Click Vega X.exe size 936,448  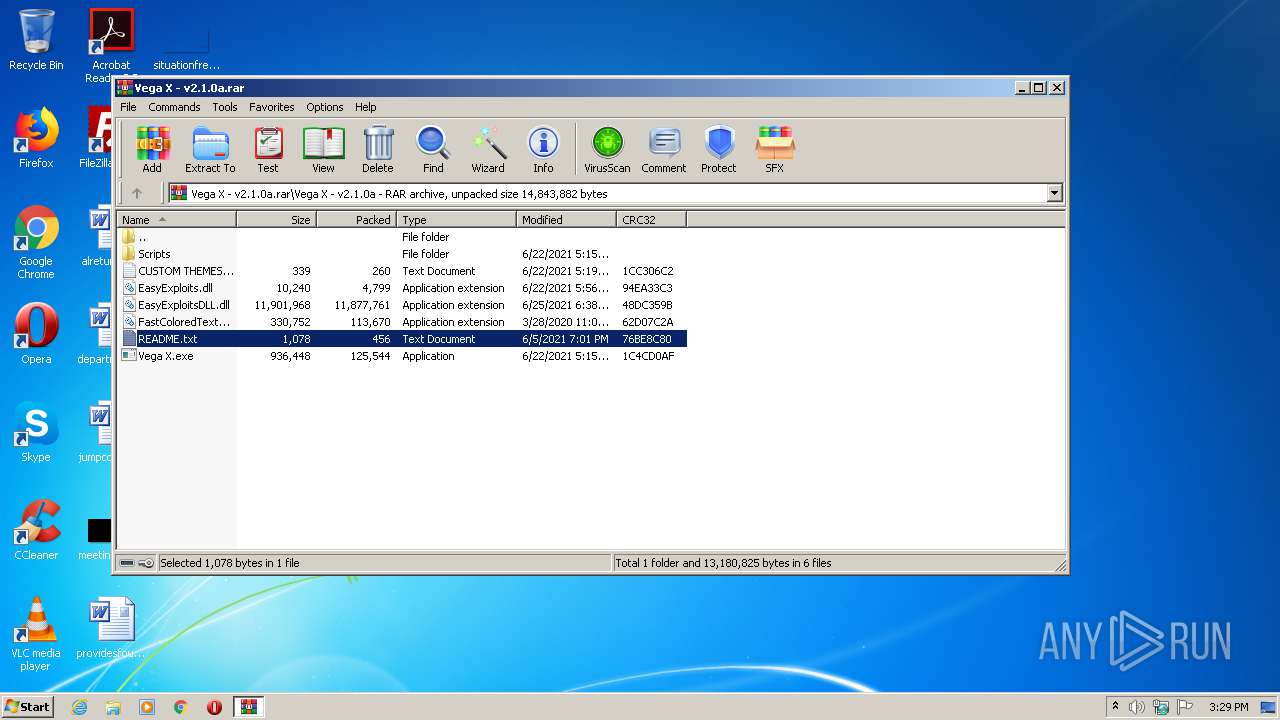[290, 356]
